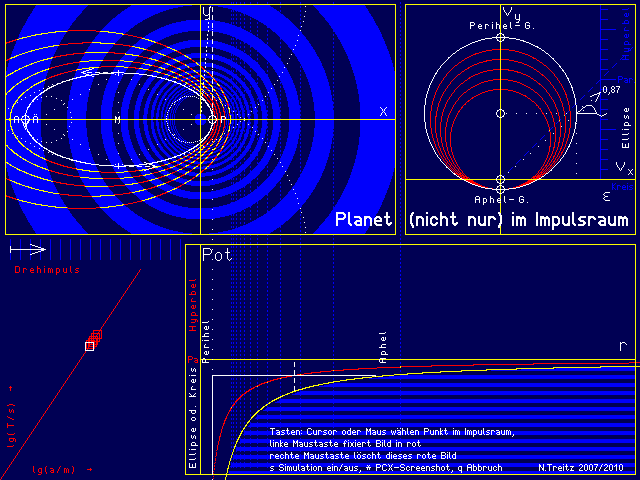Click the ellipse midpoint M marker
The height and width of the screenshot is (480, 640).
(118, 120)
